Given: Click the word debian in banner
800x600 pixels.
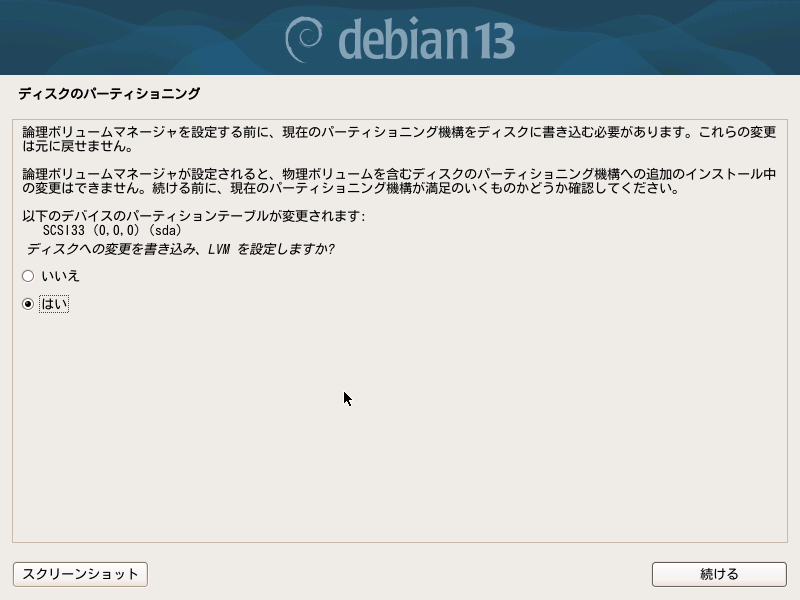Looking at the screenshot, I should pos(403,39).
